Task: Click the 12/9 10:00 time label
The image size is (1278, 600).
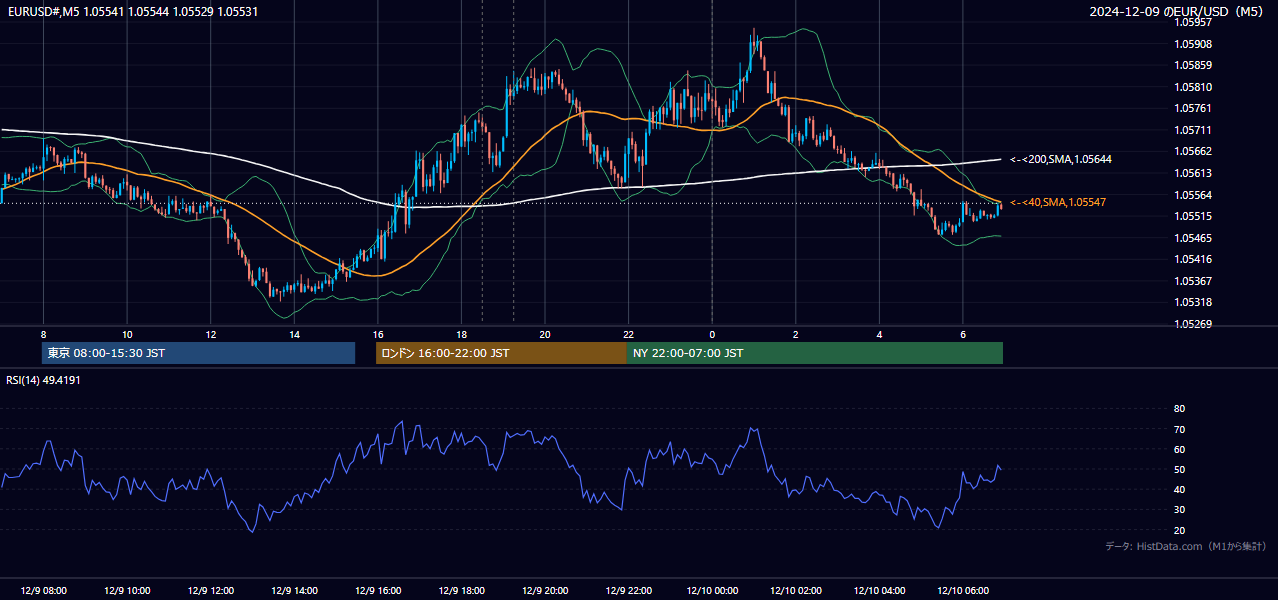Action: pyautogui.click(x=127, y=591)
